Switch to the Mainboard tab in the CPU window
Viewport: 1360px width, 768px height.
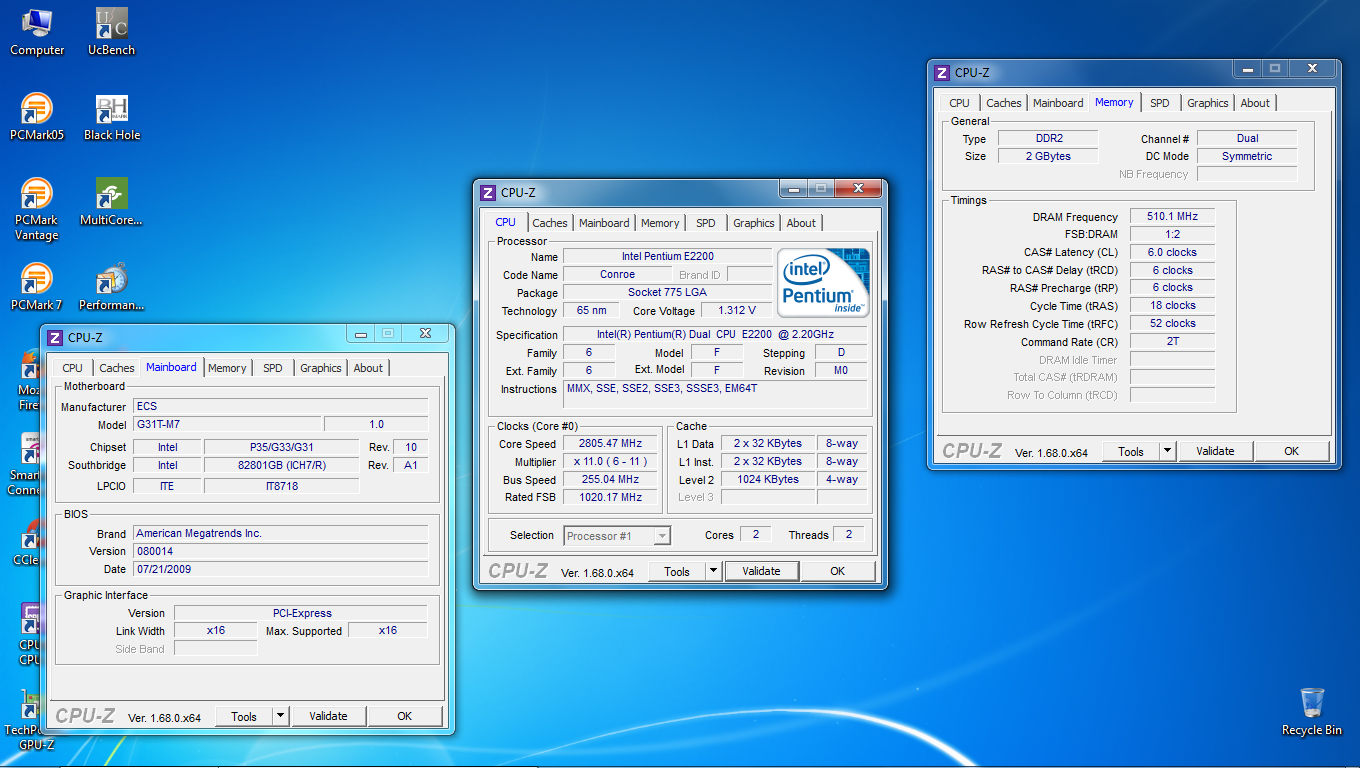click(x=605, y=223)
